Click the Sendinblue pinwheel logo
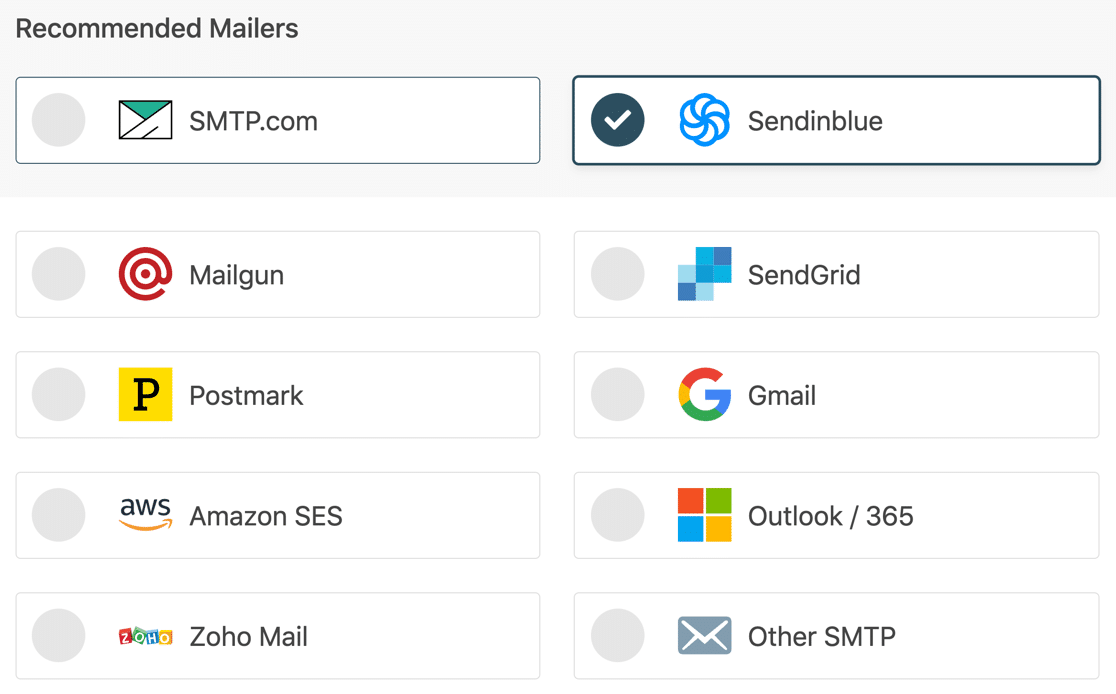Viewport: 1116px width, 694px height. pyautogui.click(x=707, y=120)
